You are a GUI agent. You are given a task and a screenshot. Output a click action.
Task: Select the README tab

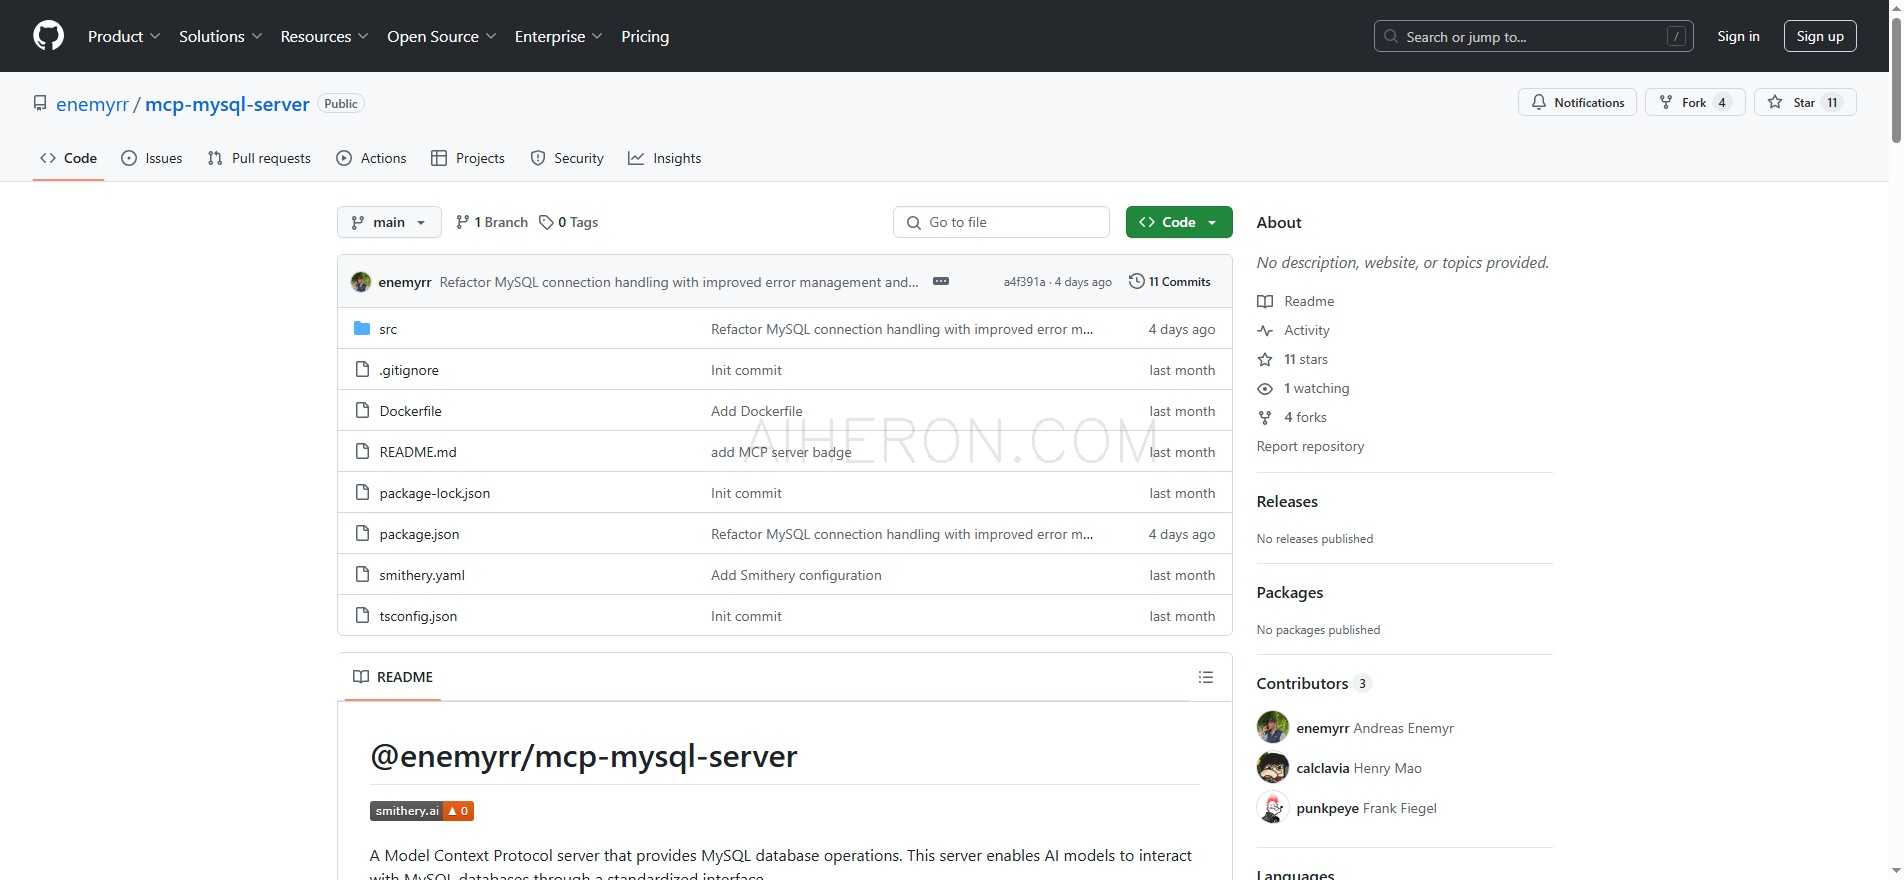(393, 677)
